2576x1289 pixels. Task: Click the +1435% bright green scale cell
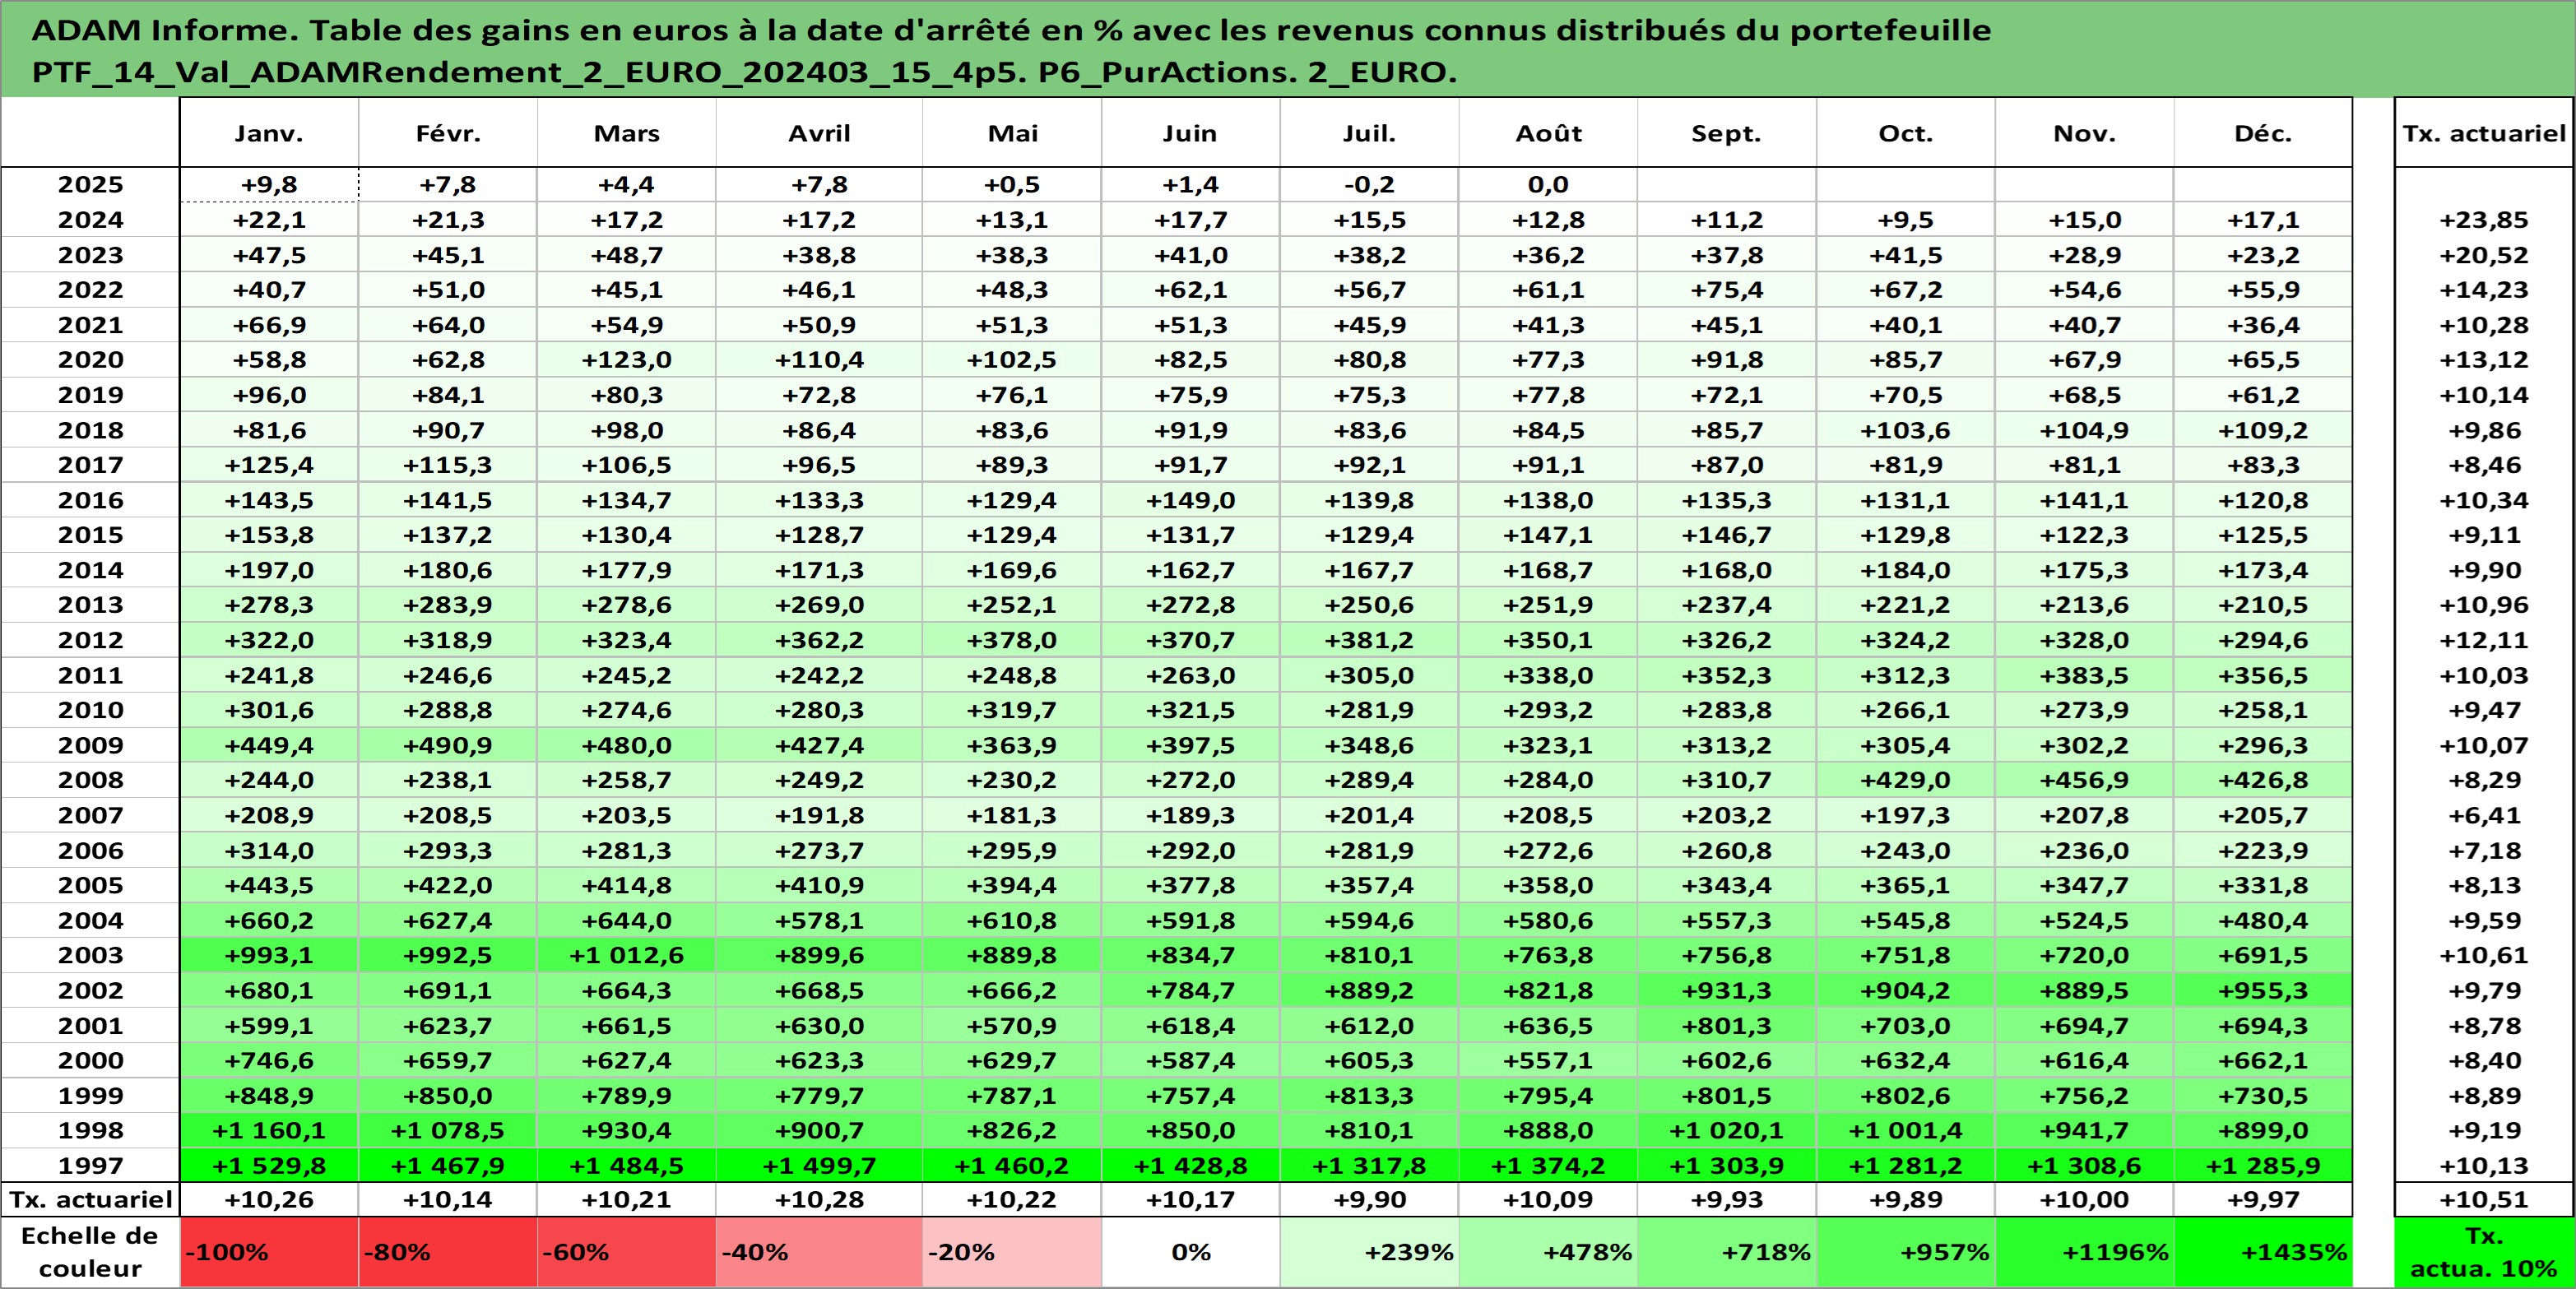(x=2263, y=1252)
